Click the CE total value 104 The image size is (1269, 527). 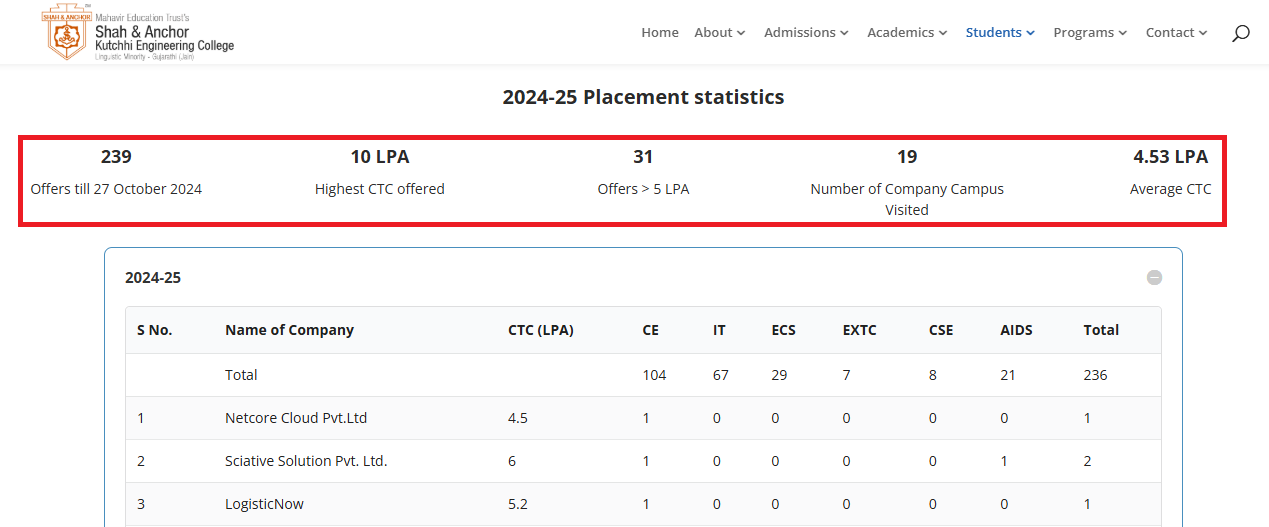click(x=654, y=375)
